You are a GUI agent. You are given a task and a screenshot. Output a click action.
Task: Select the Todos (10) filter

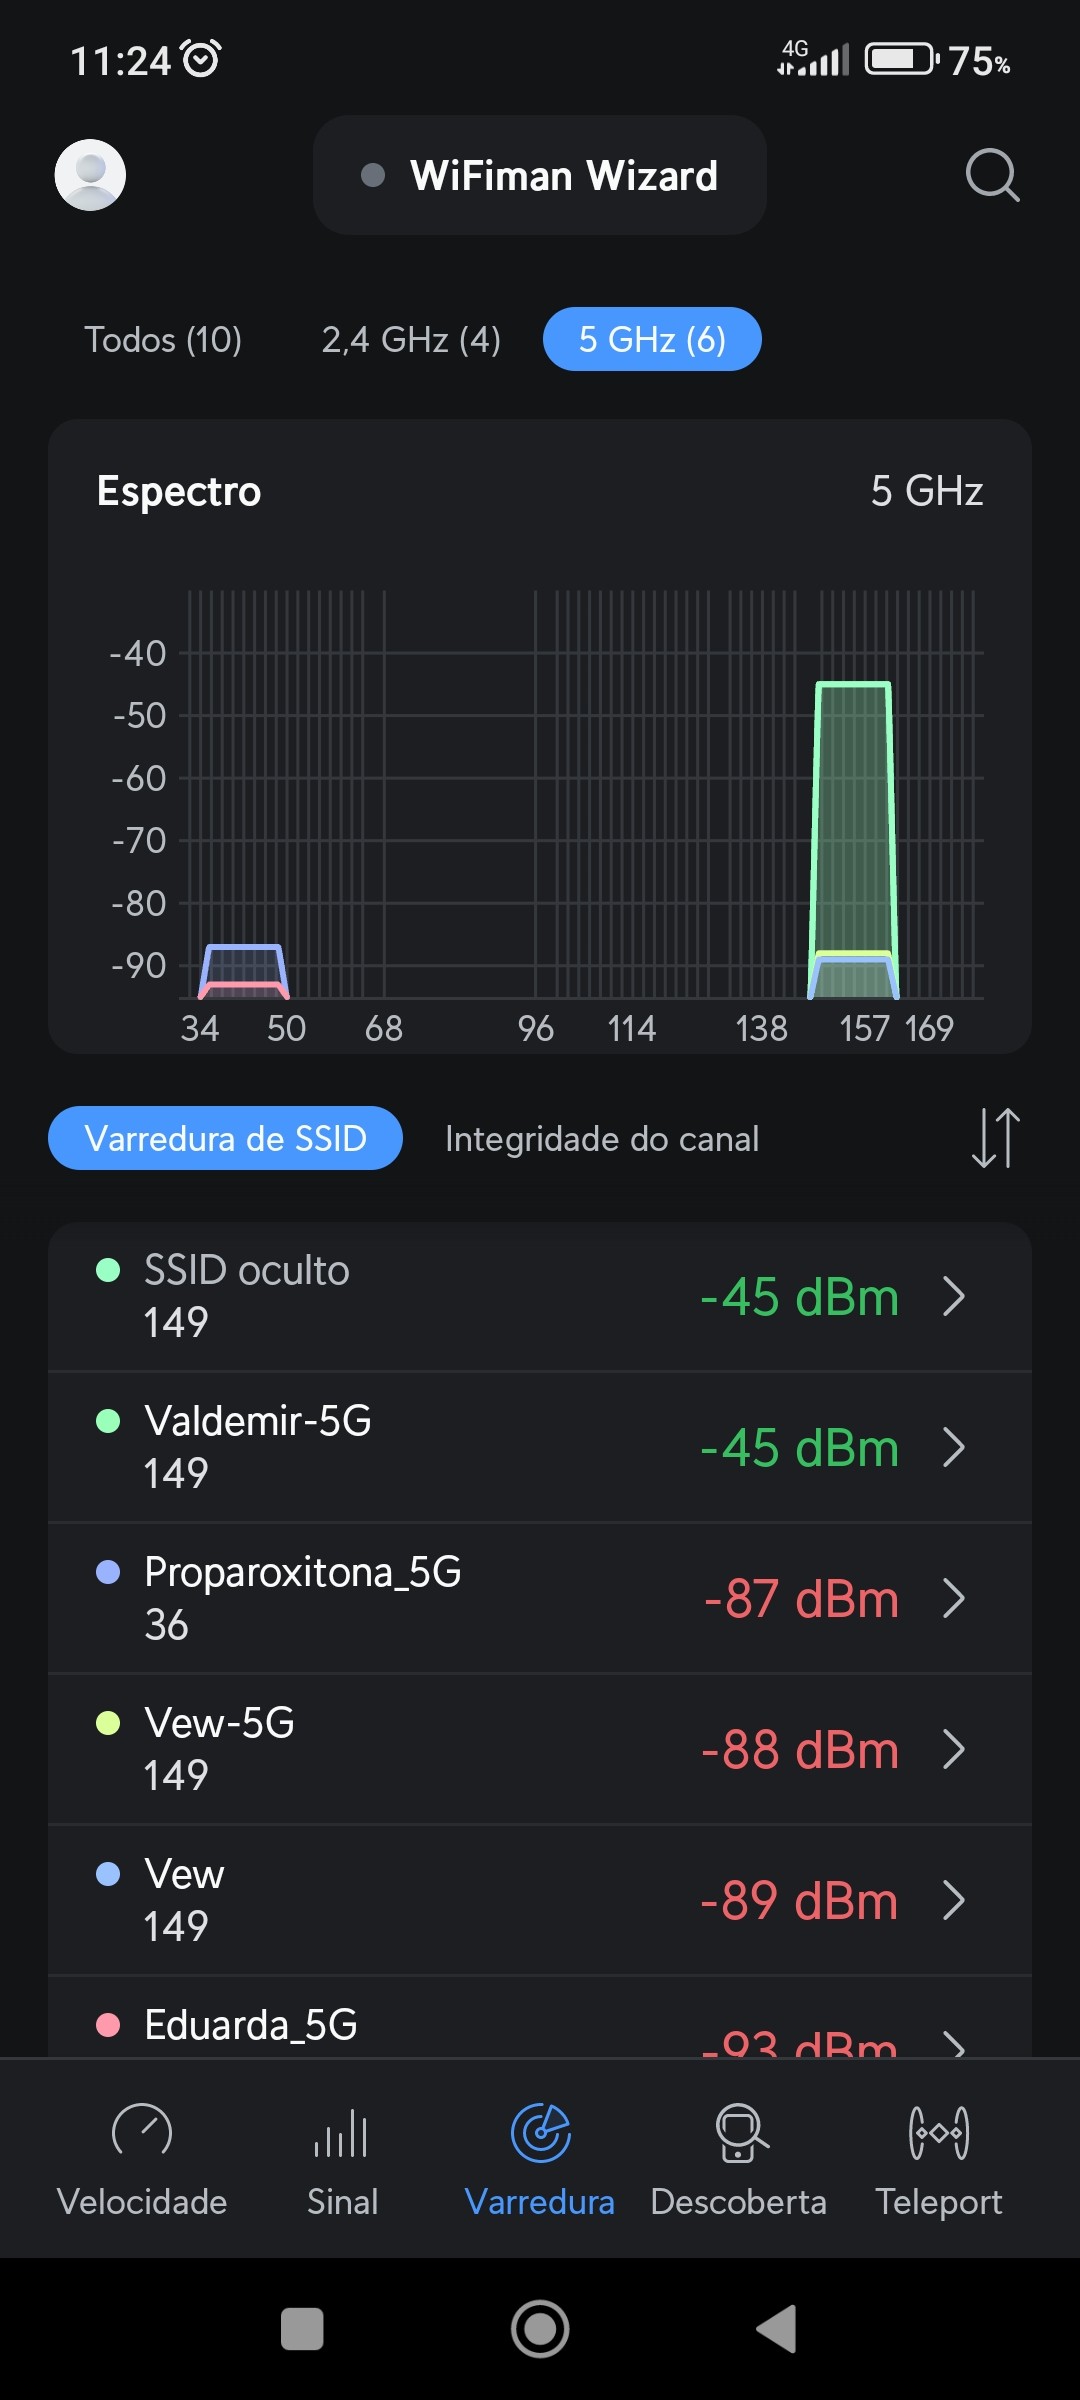click(163, 340)
